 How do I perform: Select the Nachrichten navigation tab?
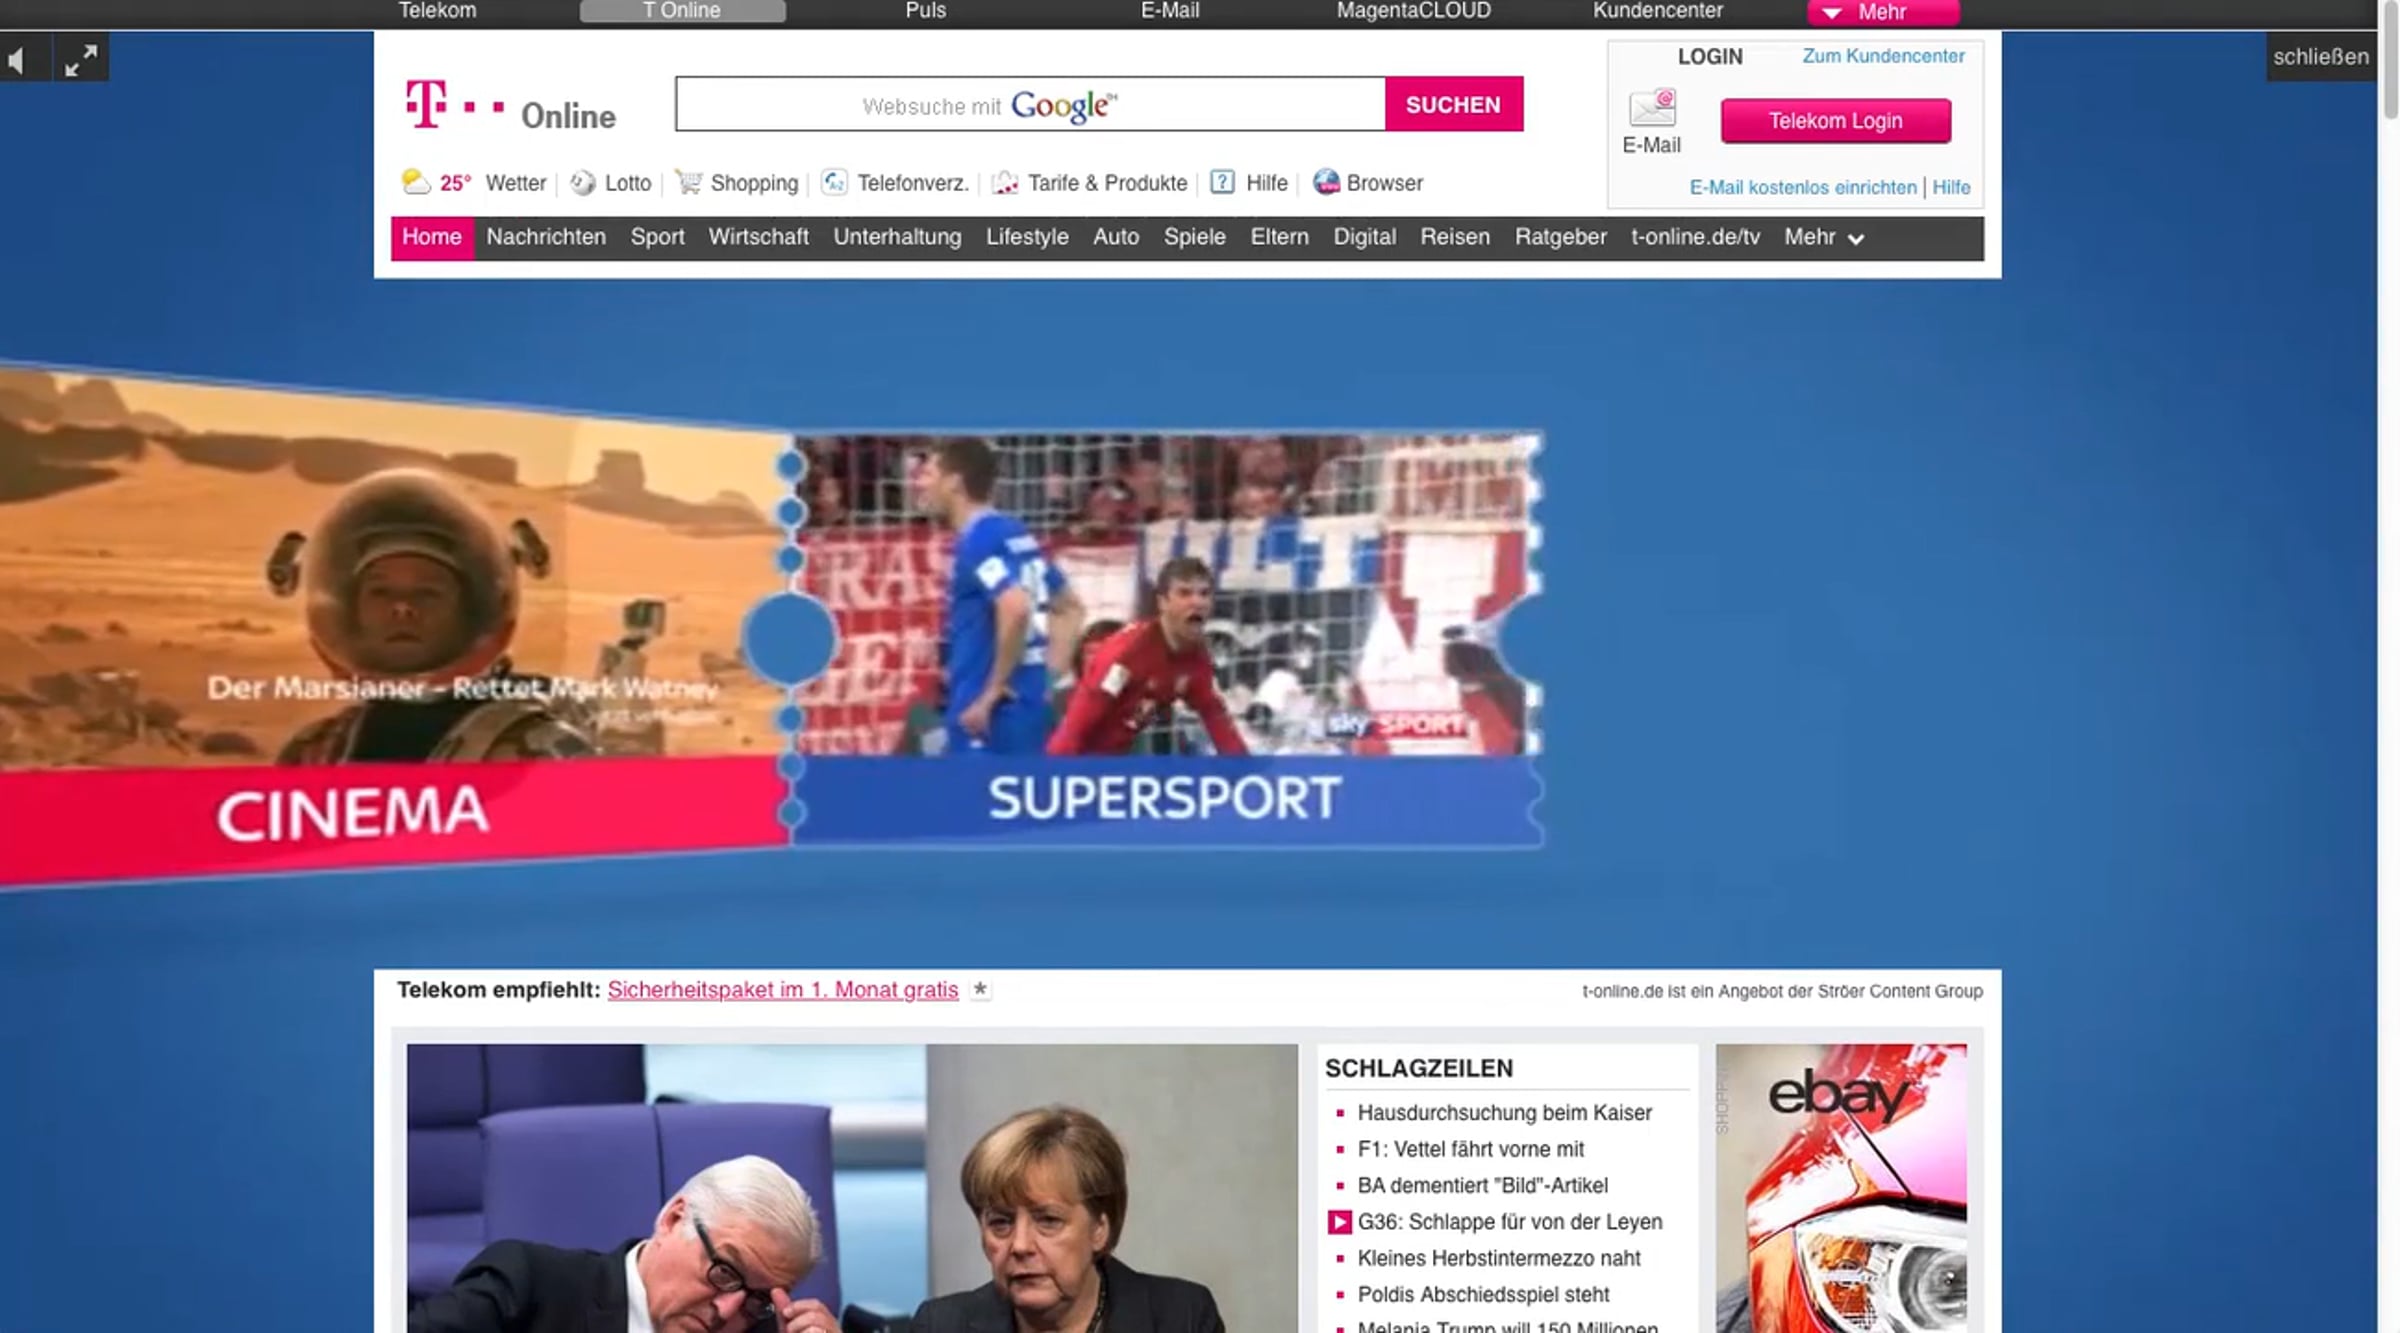point(546,237)
